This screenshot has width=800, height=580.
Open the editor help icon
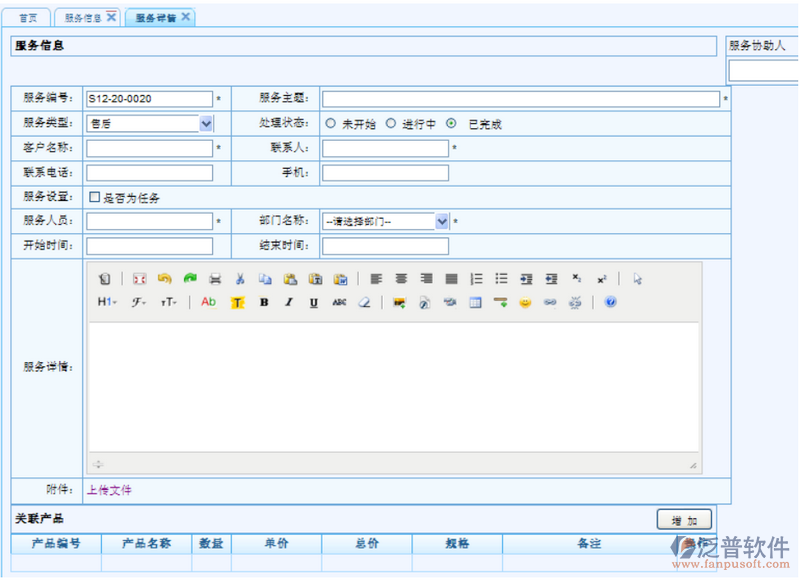(x=610, y=302)
